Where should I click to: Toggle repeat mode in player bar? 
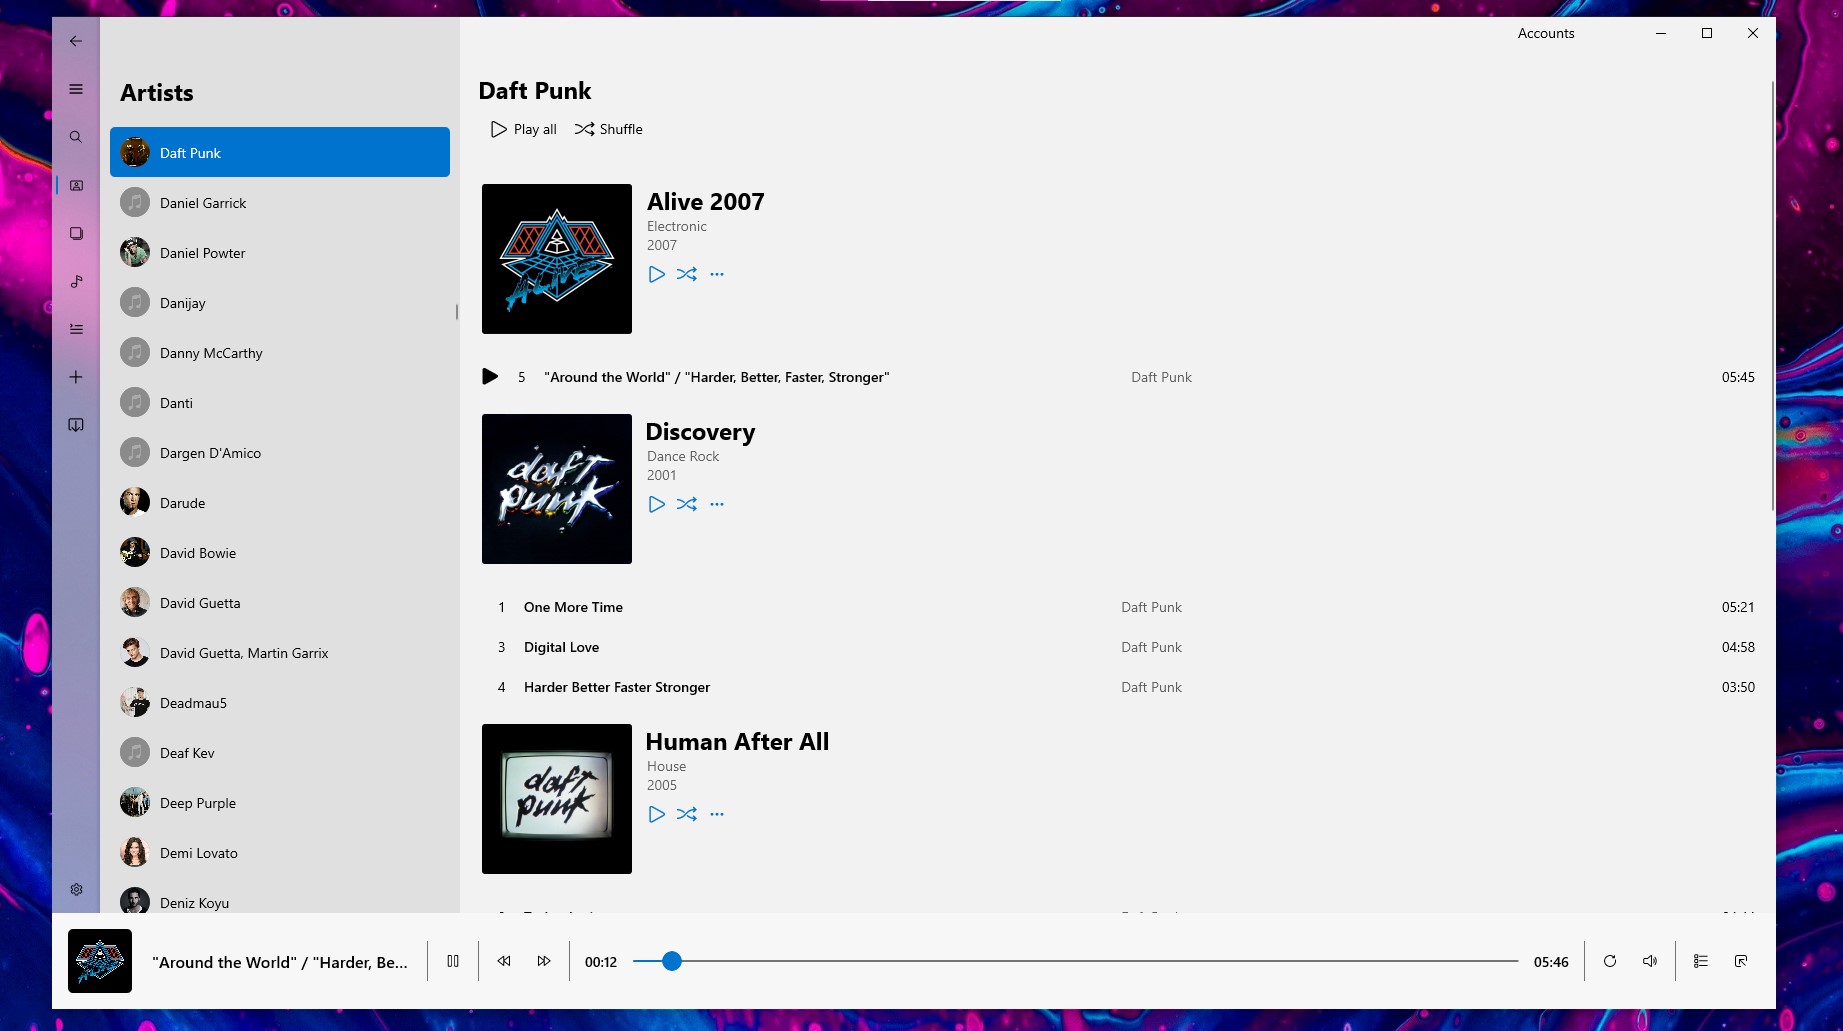pos(1610,961)
